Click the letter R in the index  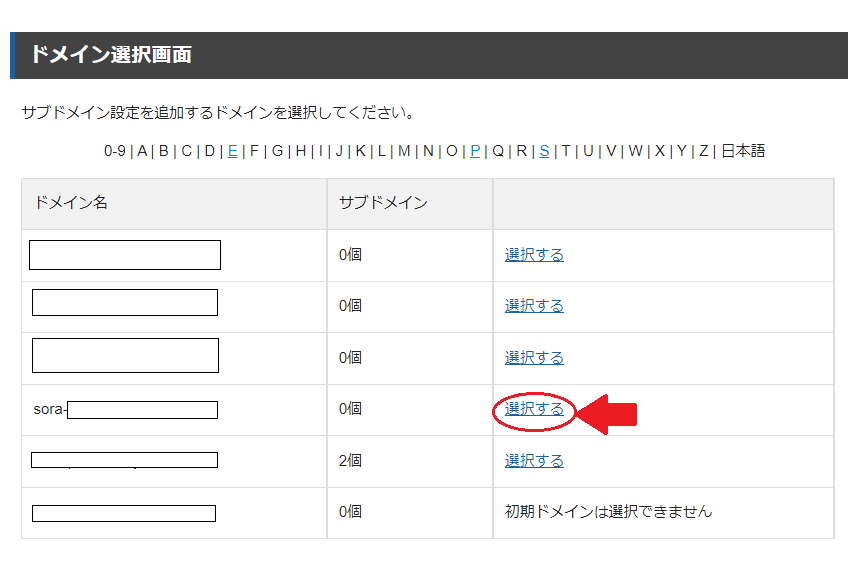(522, 151)
